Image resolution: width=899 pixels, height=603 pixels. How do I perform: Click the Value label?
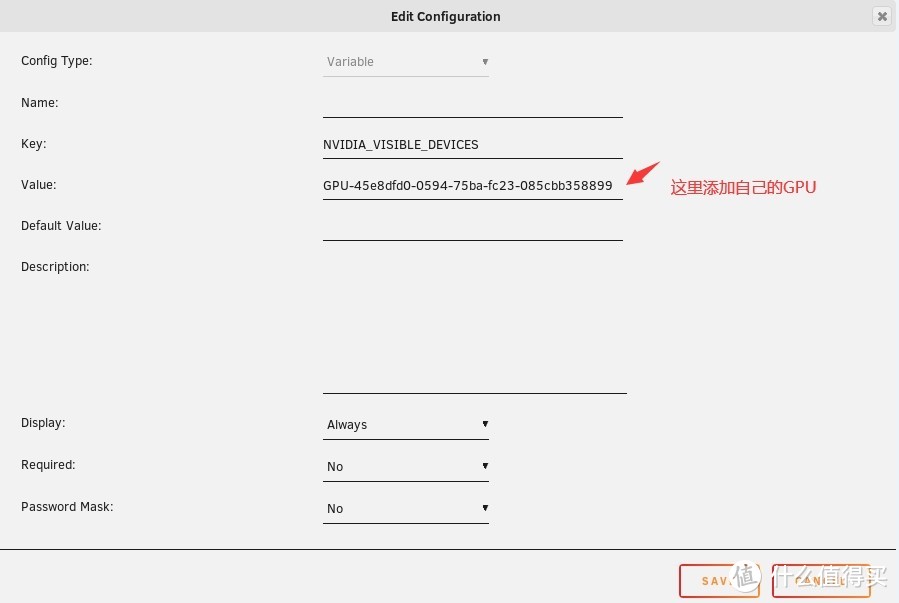pos(38,185)
